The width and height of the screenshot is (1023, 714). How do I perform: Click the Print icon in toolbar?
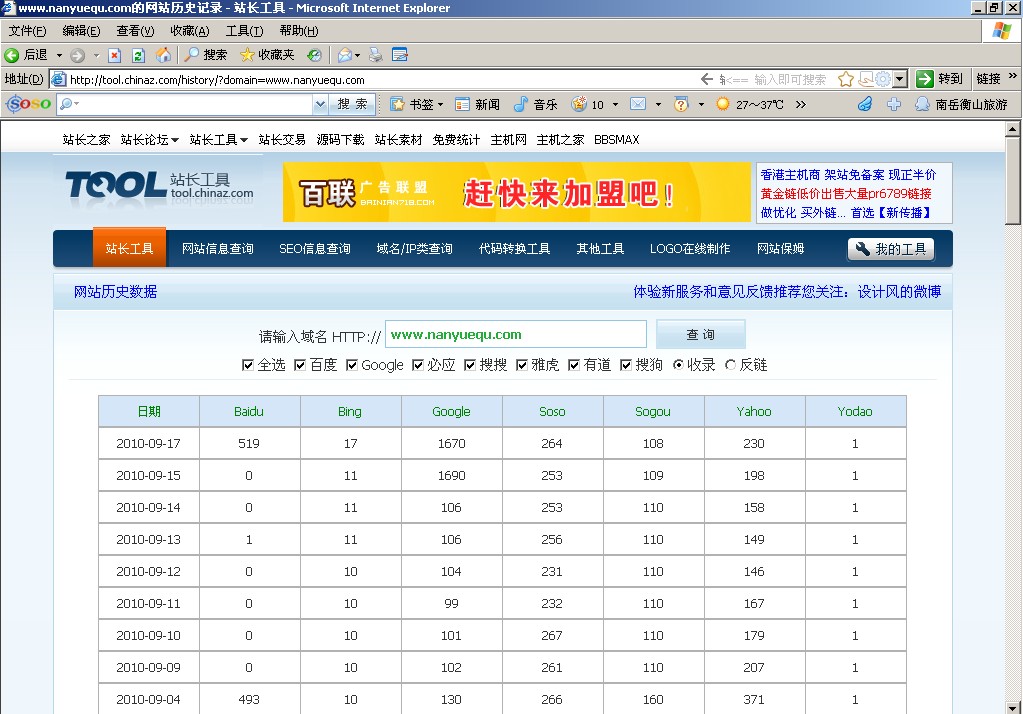(375, 55)
